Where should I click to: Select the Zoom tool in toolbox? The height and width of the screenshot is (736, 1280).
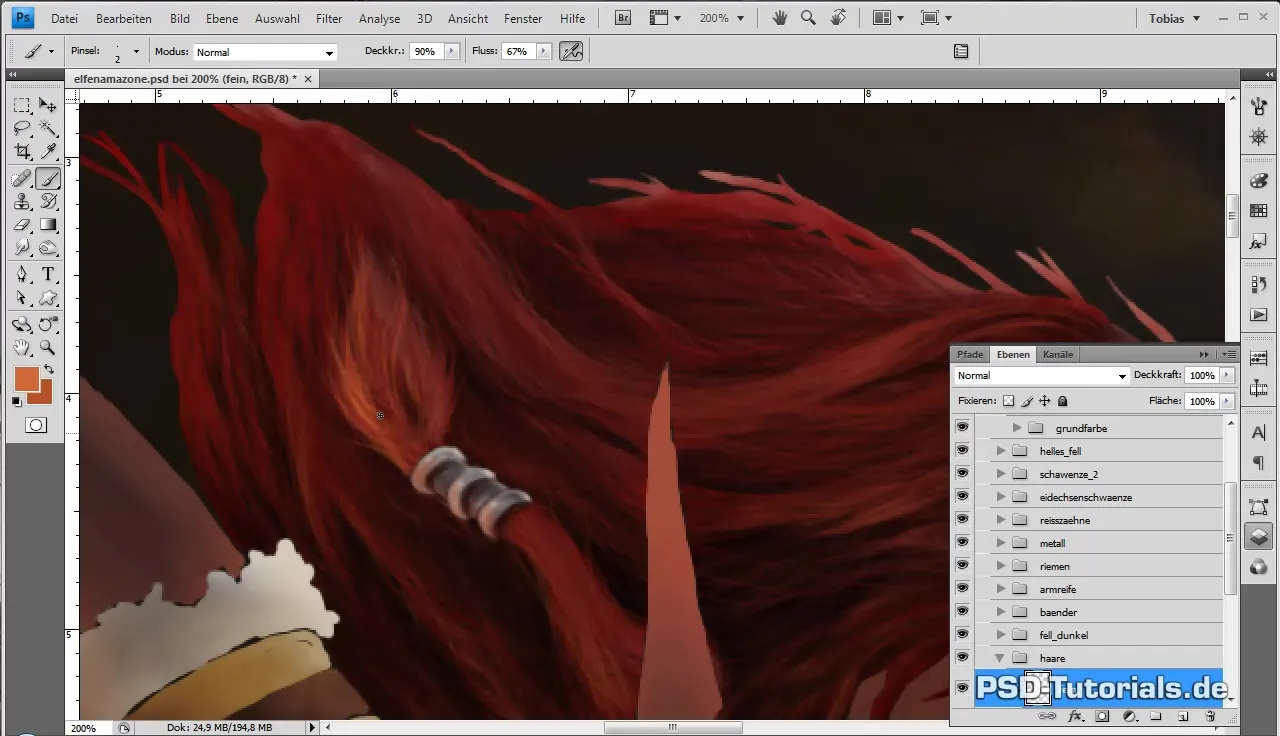click(x=47, y=348)
